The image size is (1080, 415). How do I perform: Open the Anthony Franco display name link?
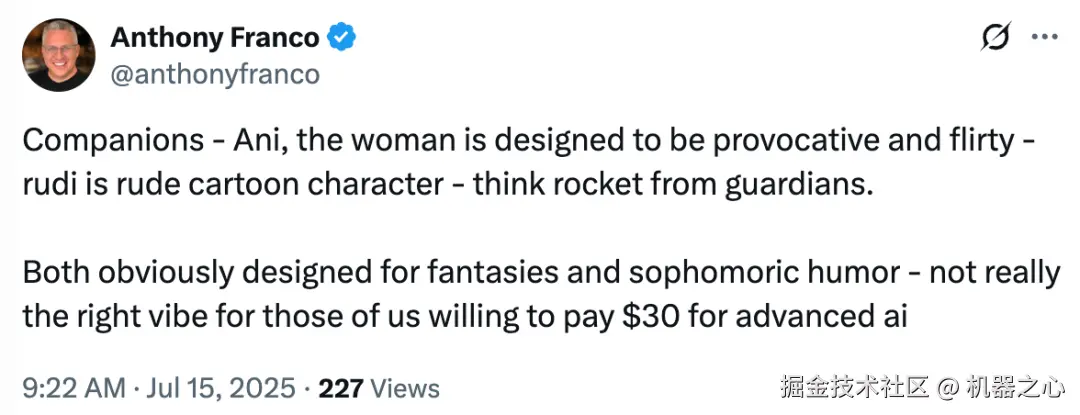214,38
